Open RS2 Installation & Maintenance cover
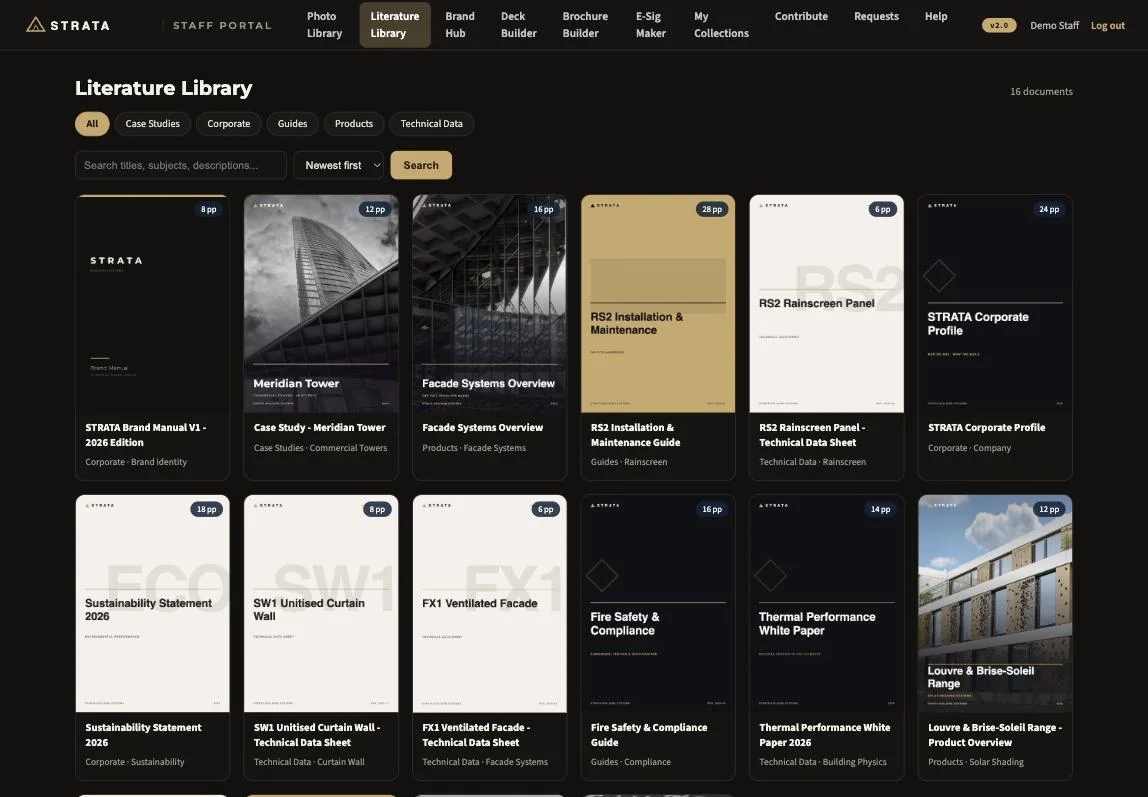Viewport: 1148px width, 797px height. click(658, 304)
